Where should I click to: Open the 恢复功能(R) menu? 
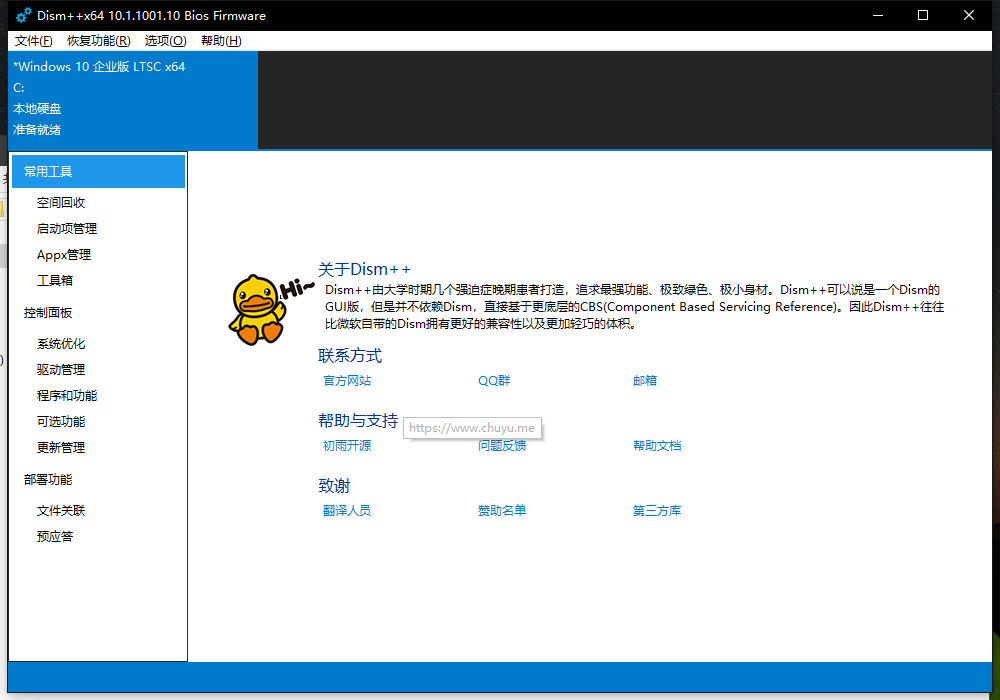coord(99,41)
